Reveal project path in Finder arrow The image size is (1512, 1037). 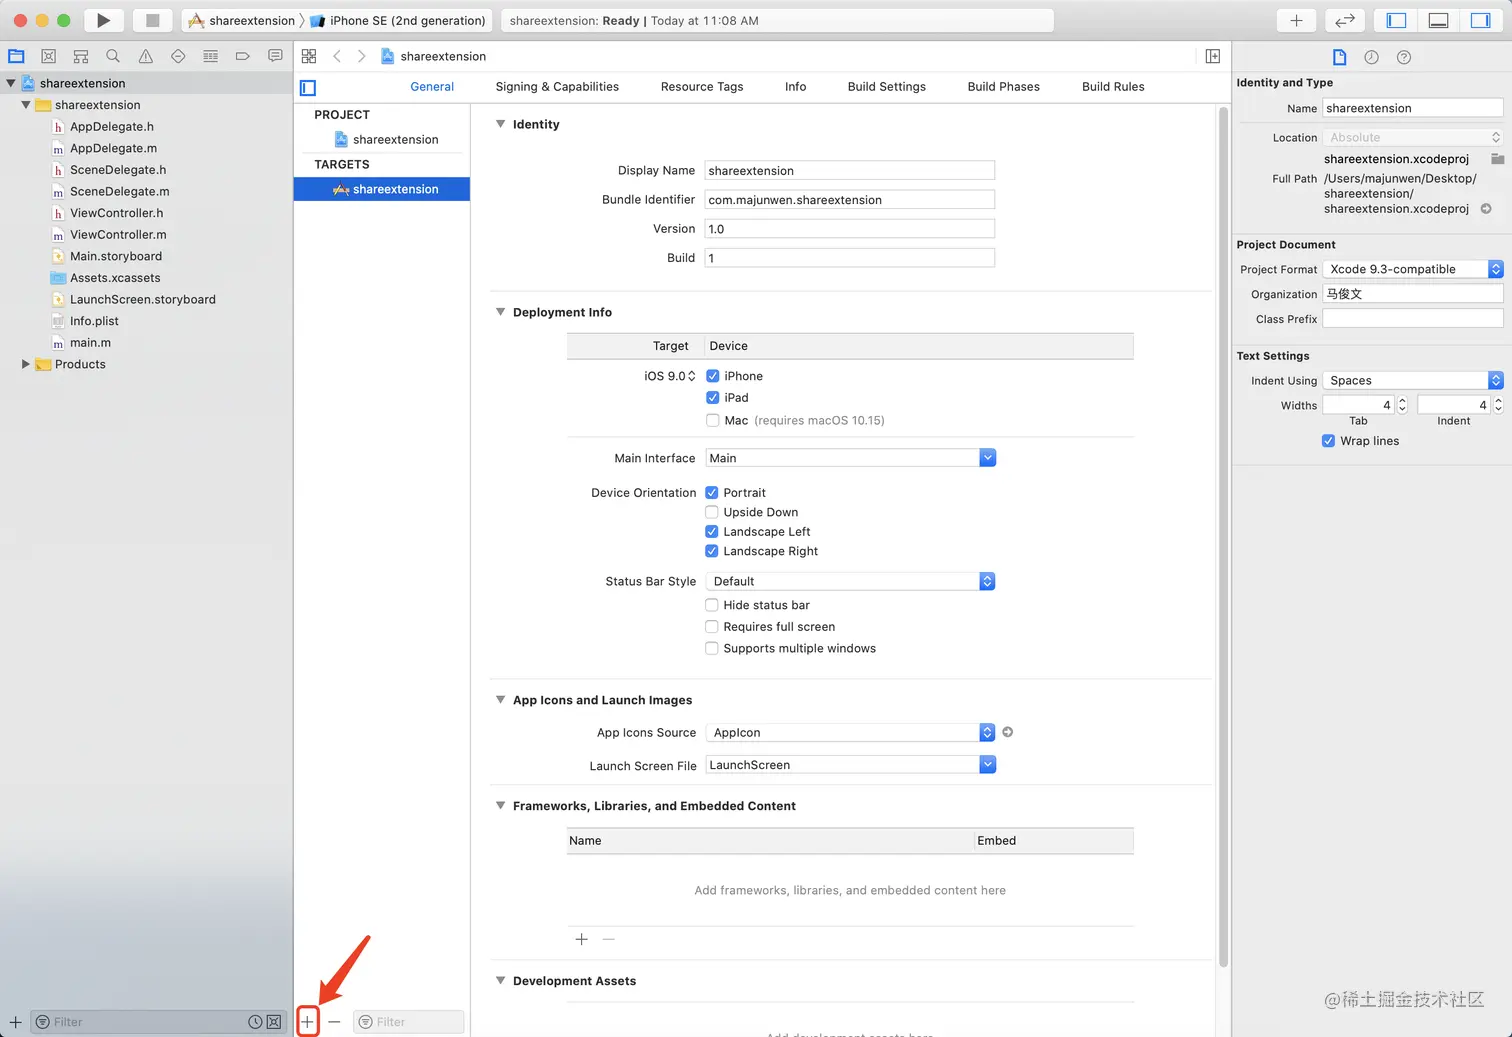1486,209
